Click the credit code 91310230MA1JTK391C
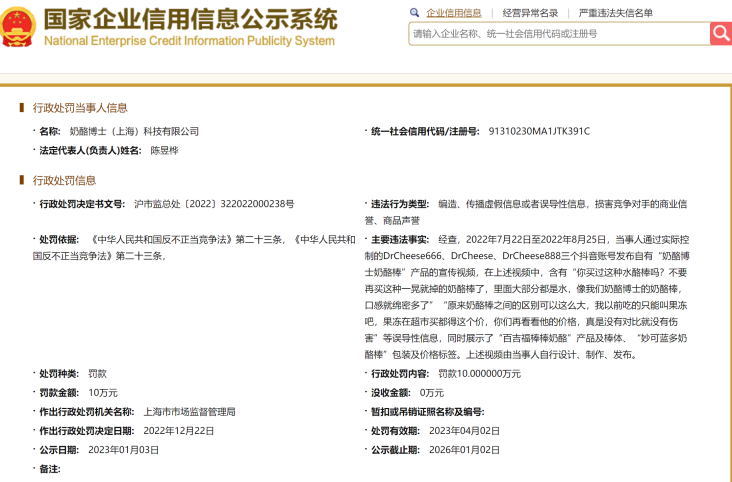Screen dimensions: 732x482 pyautogui.click(x=539, y=131)
